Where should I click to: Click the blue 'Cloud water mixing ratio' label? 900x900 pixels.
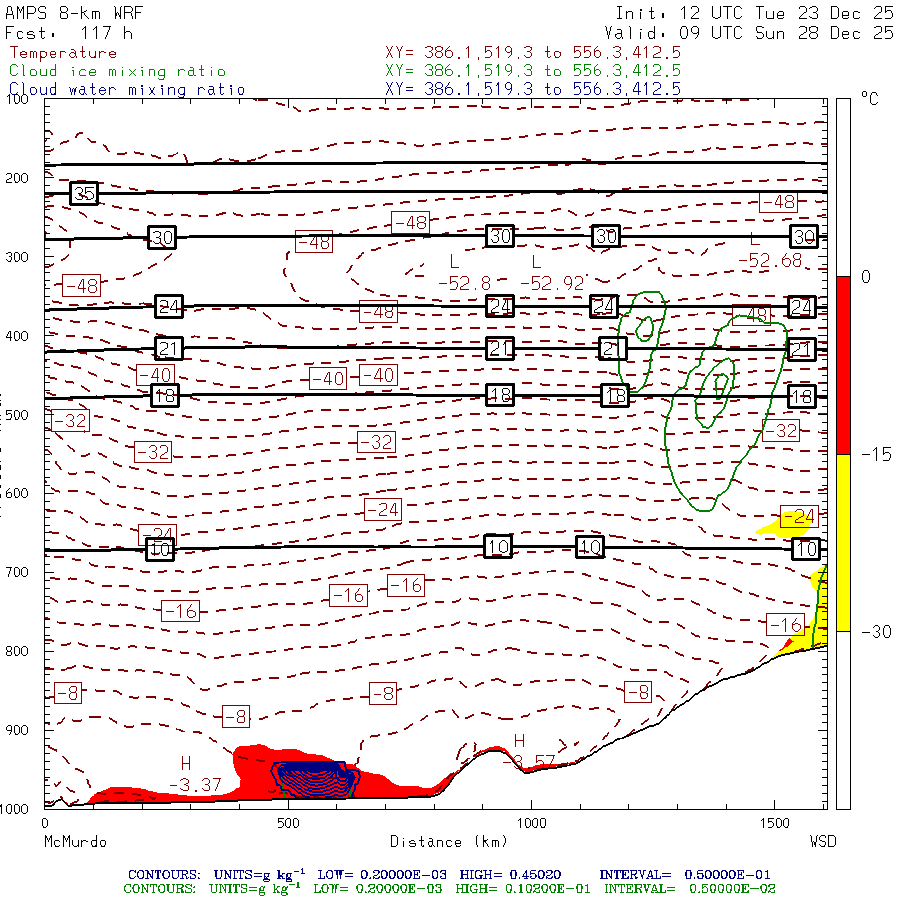[127, 90]
